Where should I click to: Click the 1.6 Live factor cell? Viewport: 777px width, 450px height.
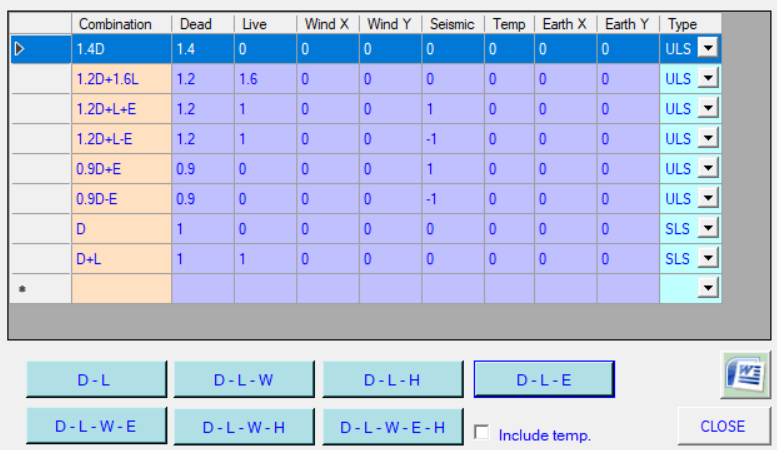point(265,79)
